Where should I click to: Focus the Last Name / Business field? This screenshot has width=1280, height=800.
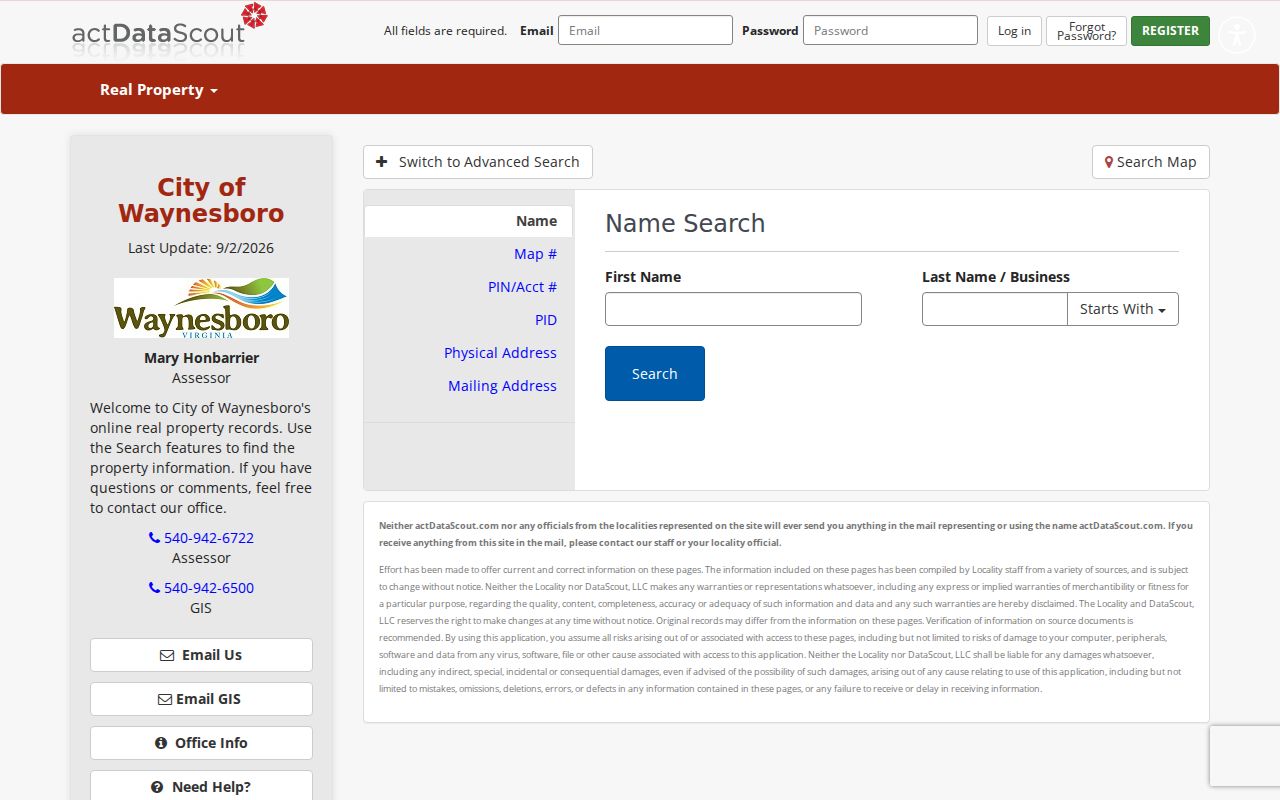(x=995, y=309)
